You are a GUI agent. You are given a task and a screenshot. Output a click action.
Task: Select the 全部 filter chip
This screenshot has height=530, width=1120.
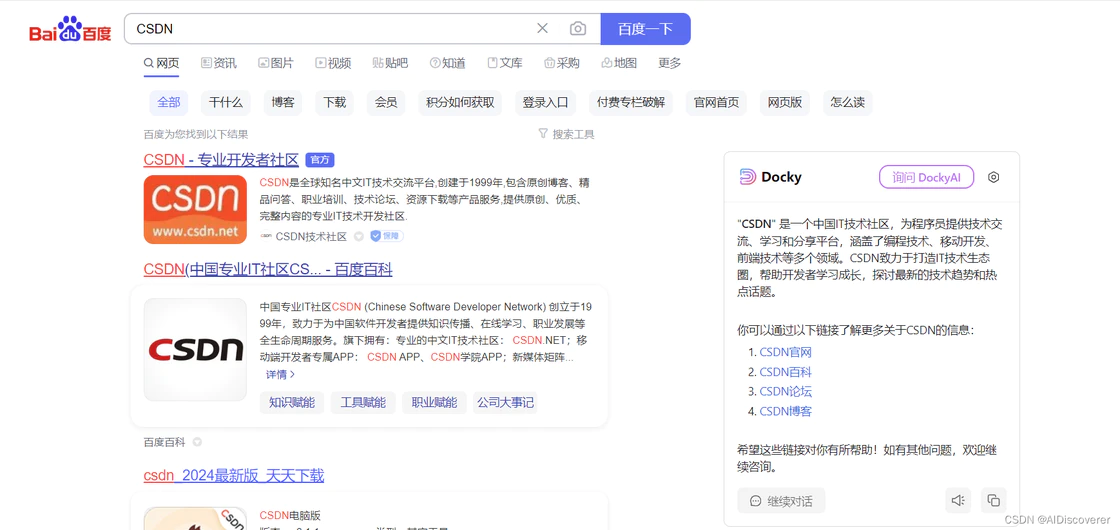169,102
